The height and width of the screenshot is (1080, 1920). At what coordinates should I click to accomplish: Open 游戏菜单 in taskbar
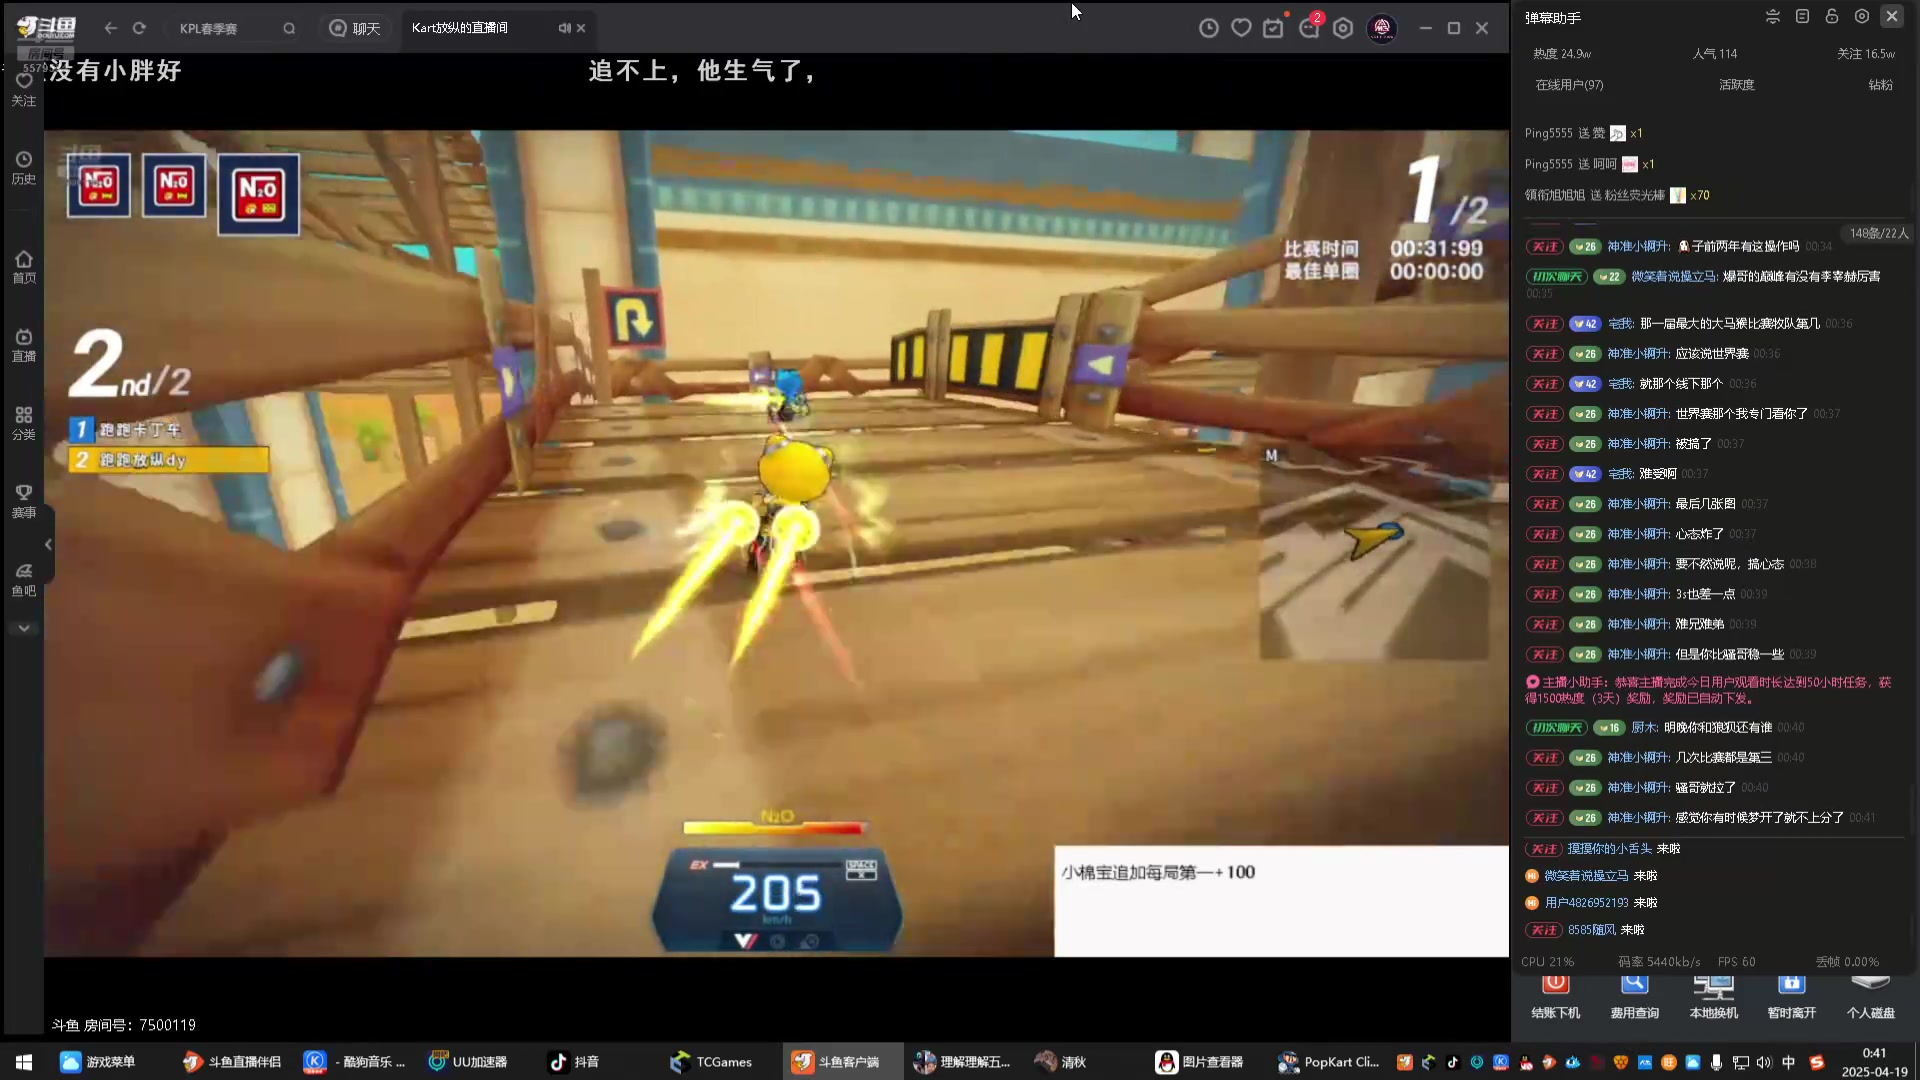[98, 1062]
